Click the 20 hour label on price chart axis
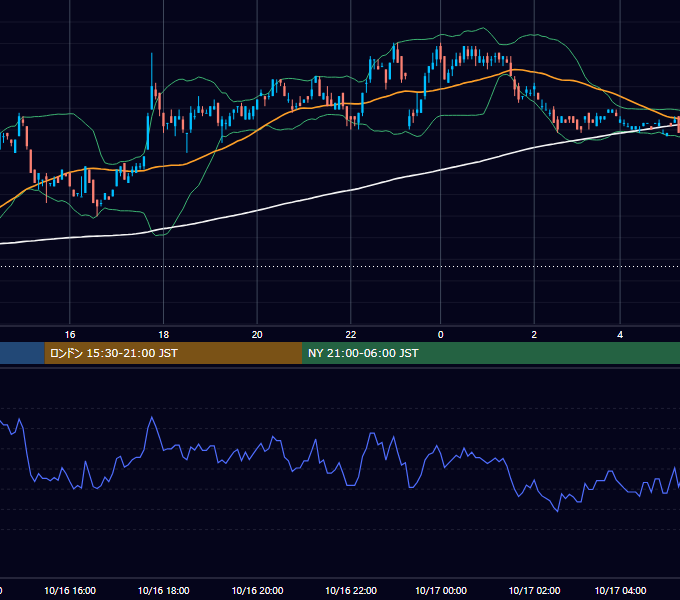Screen dimensions: 680x600 [257, 335]
